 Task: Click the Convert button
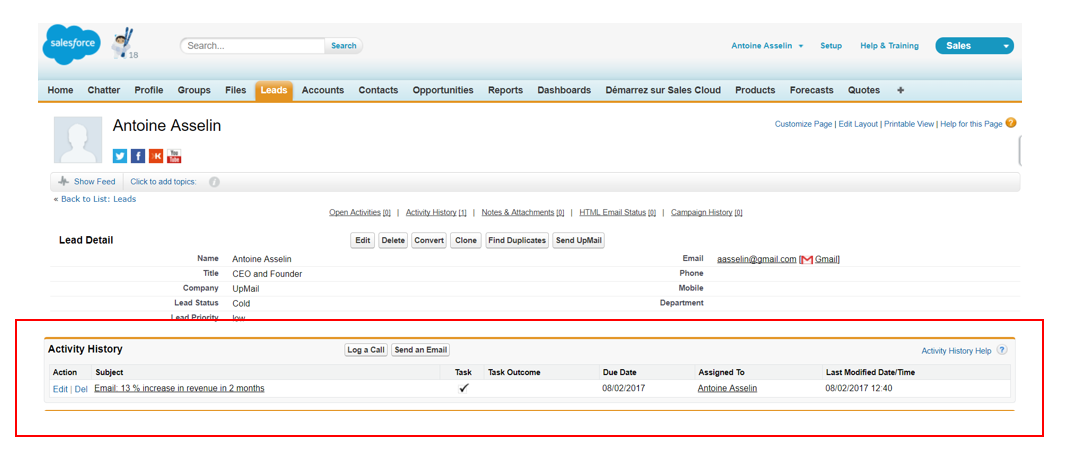(430, 241)
